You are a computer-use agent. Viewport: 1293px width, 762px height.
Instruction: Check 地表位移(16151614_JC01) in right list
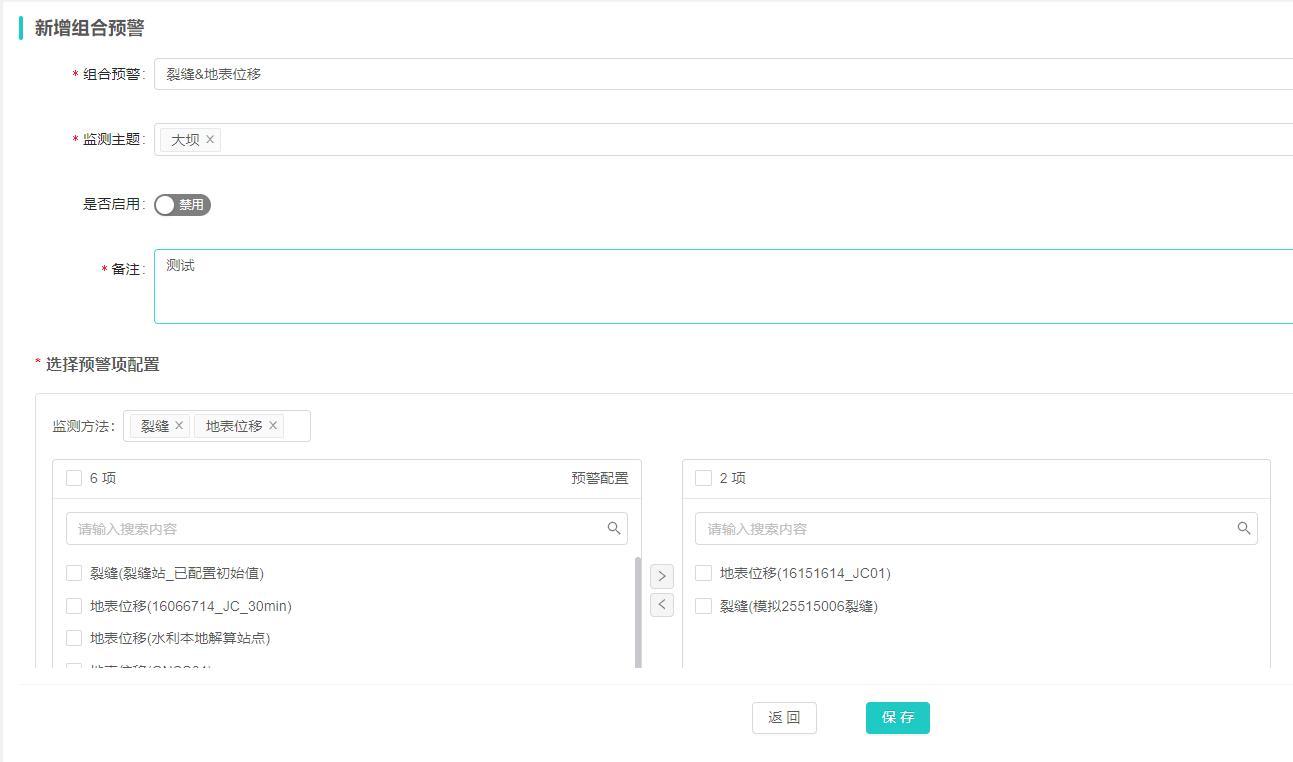click(x=703, y=573)
